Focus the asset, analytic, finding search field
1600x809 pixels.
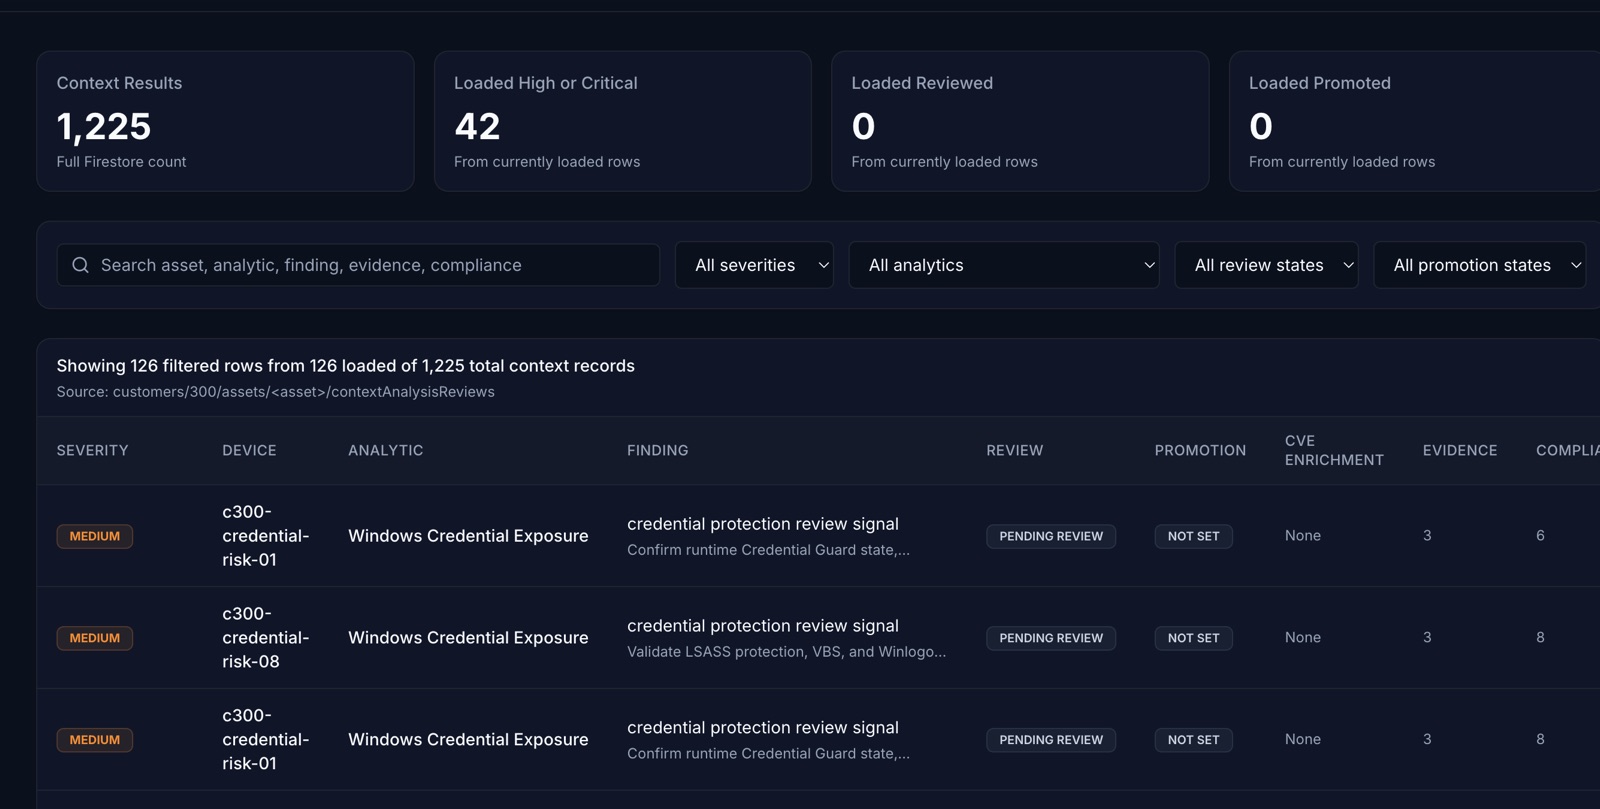(358, 265)
